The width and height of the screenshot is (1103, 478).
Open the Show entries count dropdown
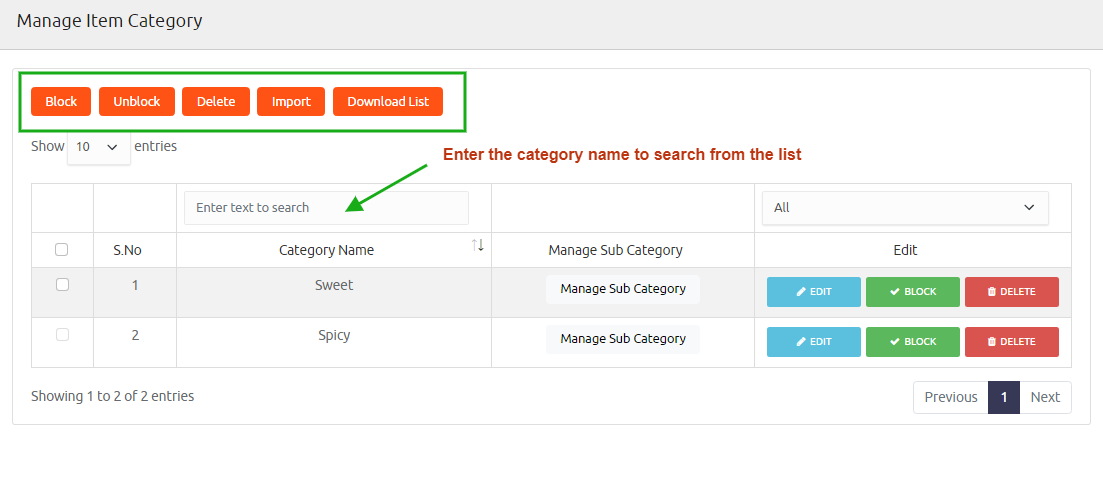click(x=98, y=147)
